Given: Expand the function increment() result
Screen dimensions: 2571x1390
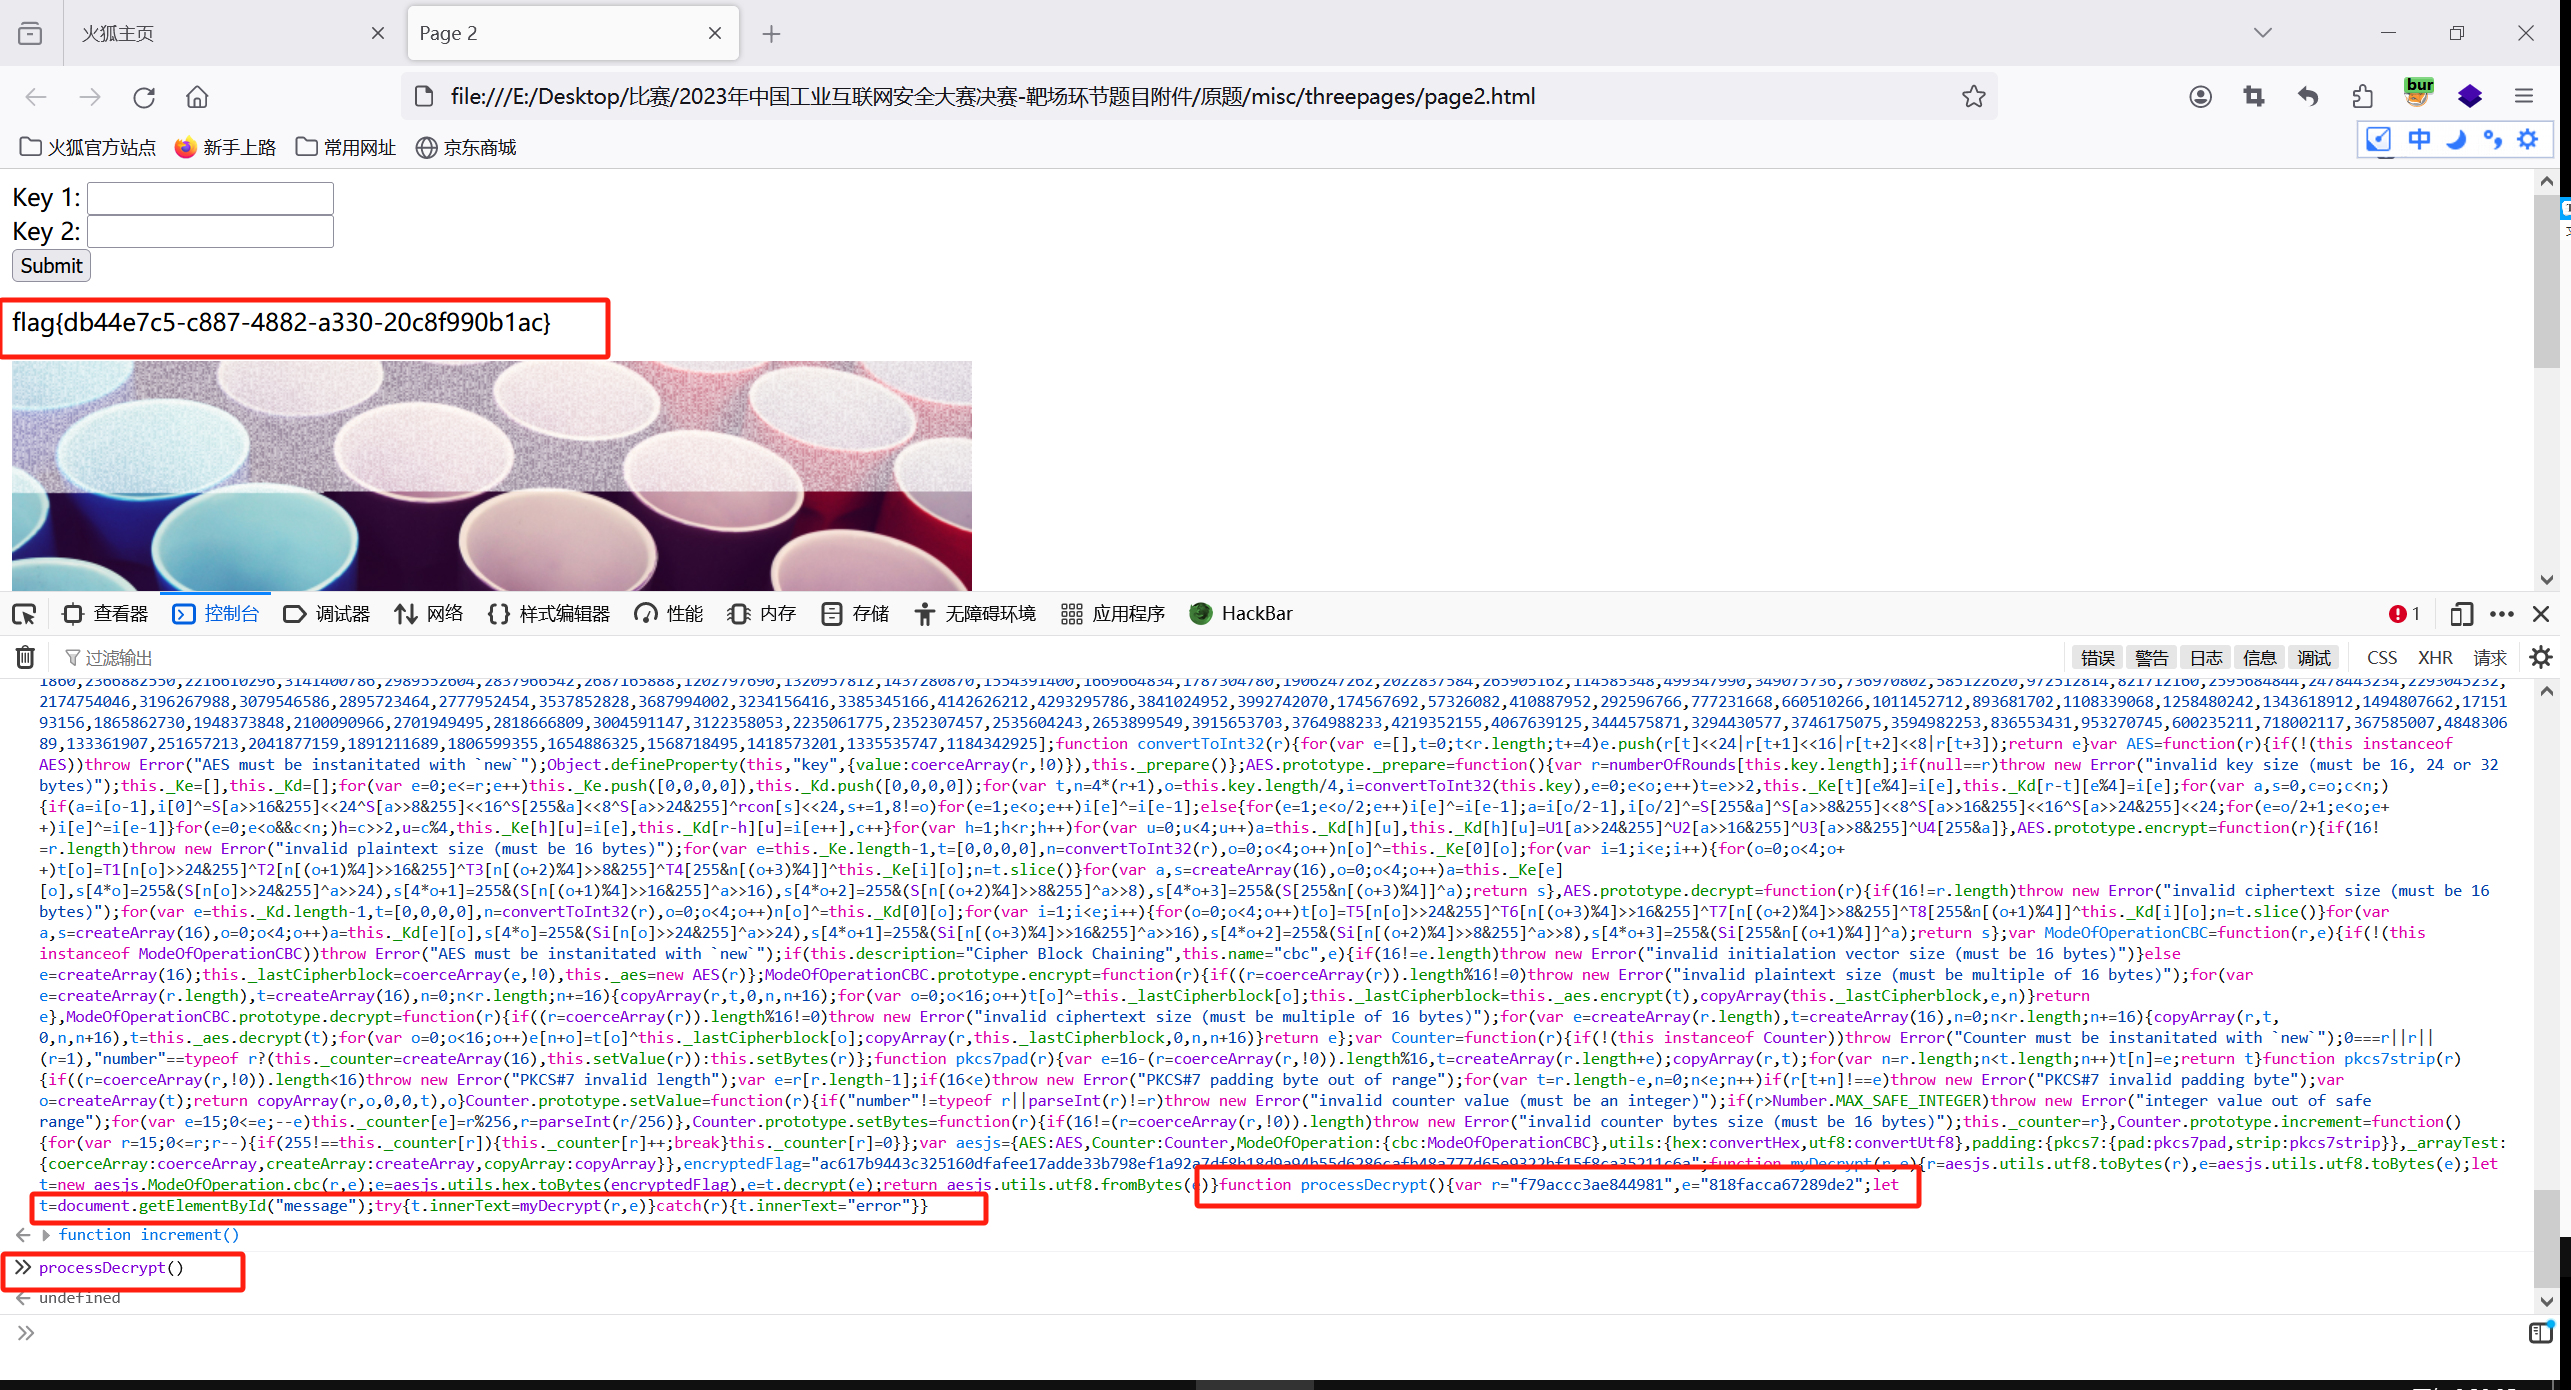Looking at the screenshot, I should (46, 1235).
